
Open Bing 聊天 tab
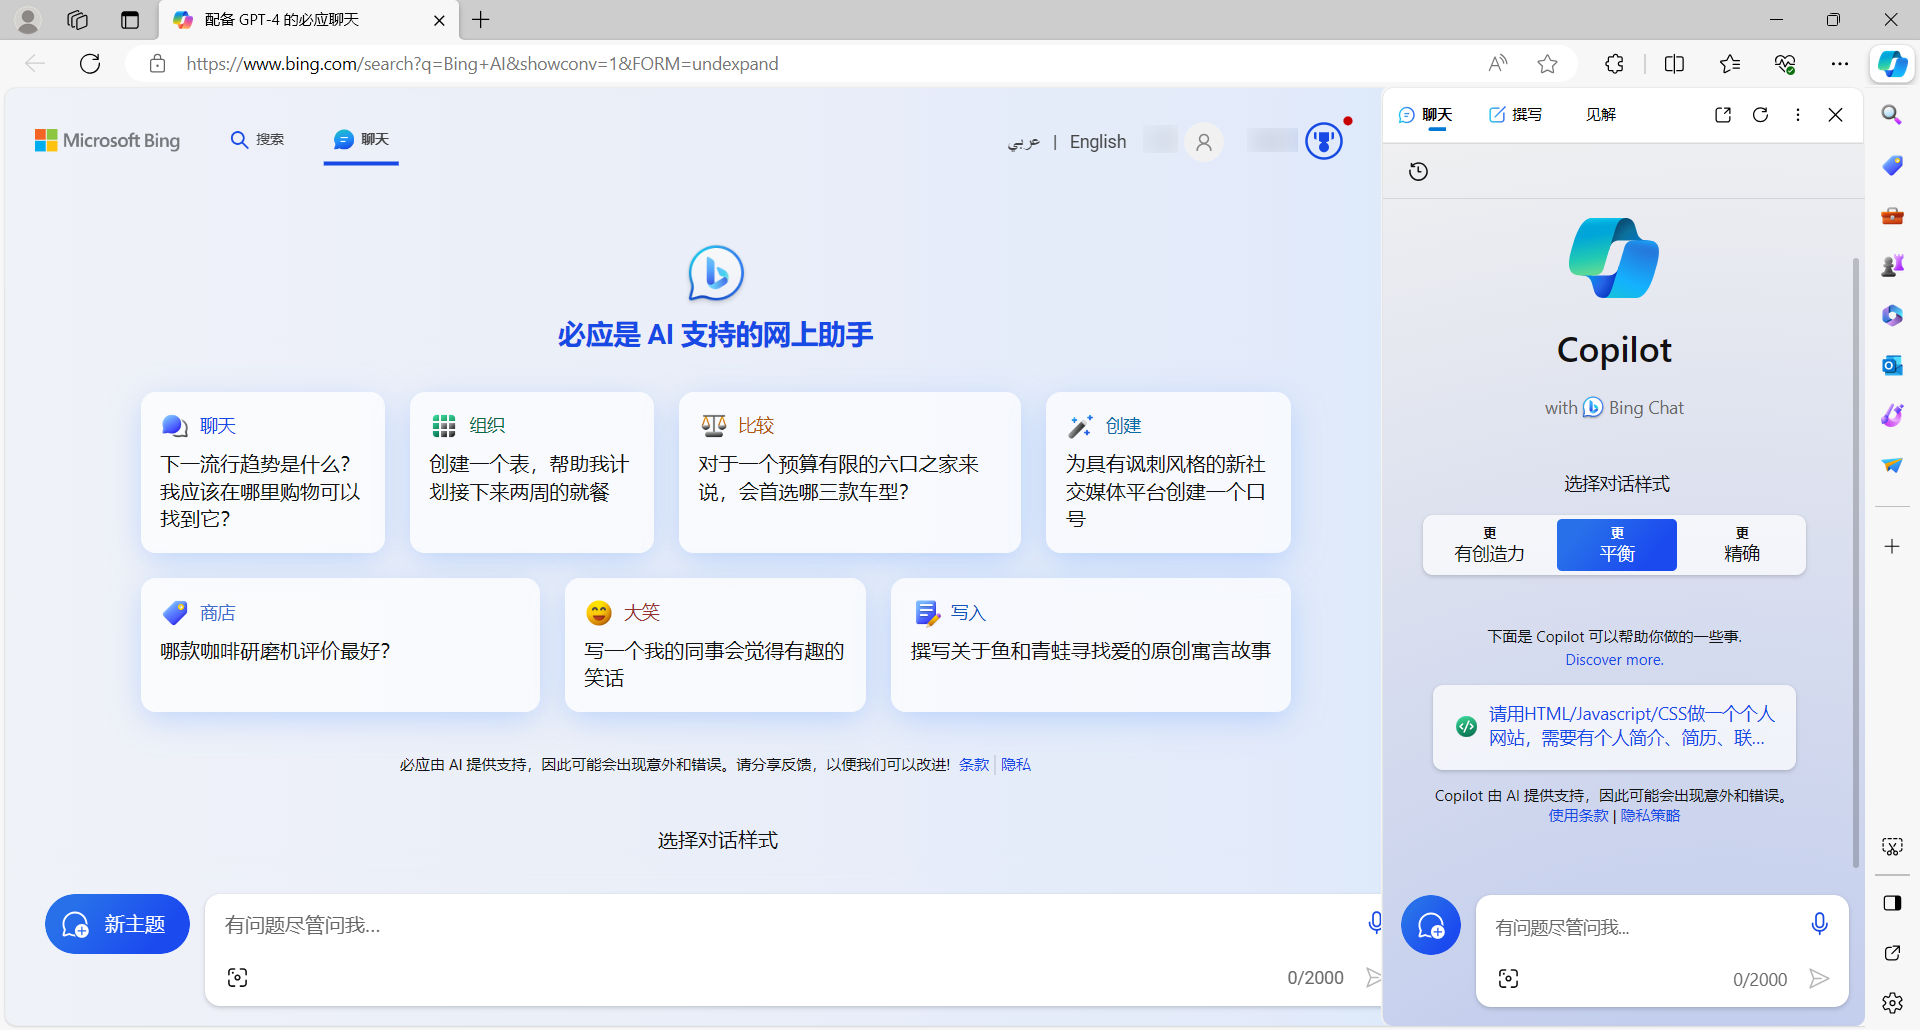point(361,140)
